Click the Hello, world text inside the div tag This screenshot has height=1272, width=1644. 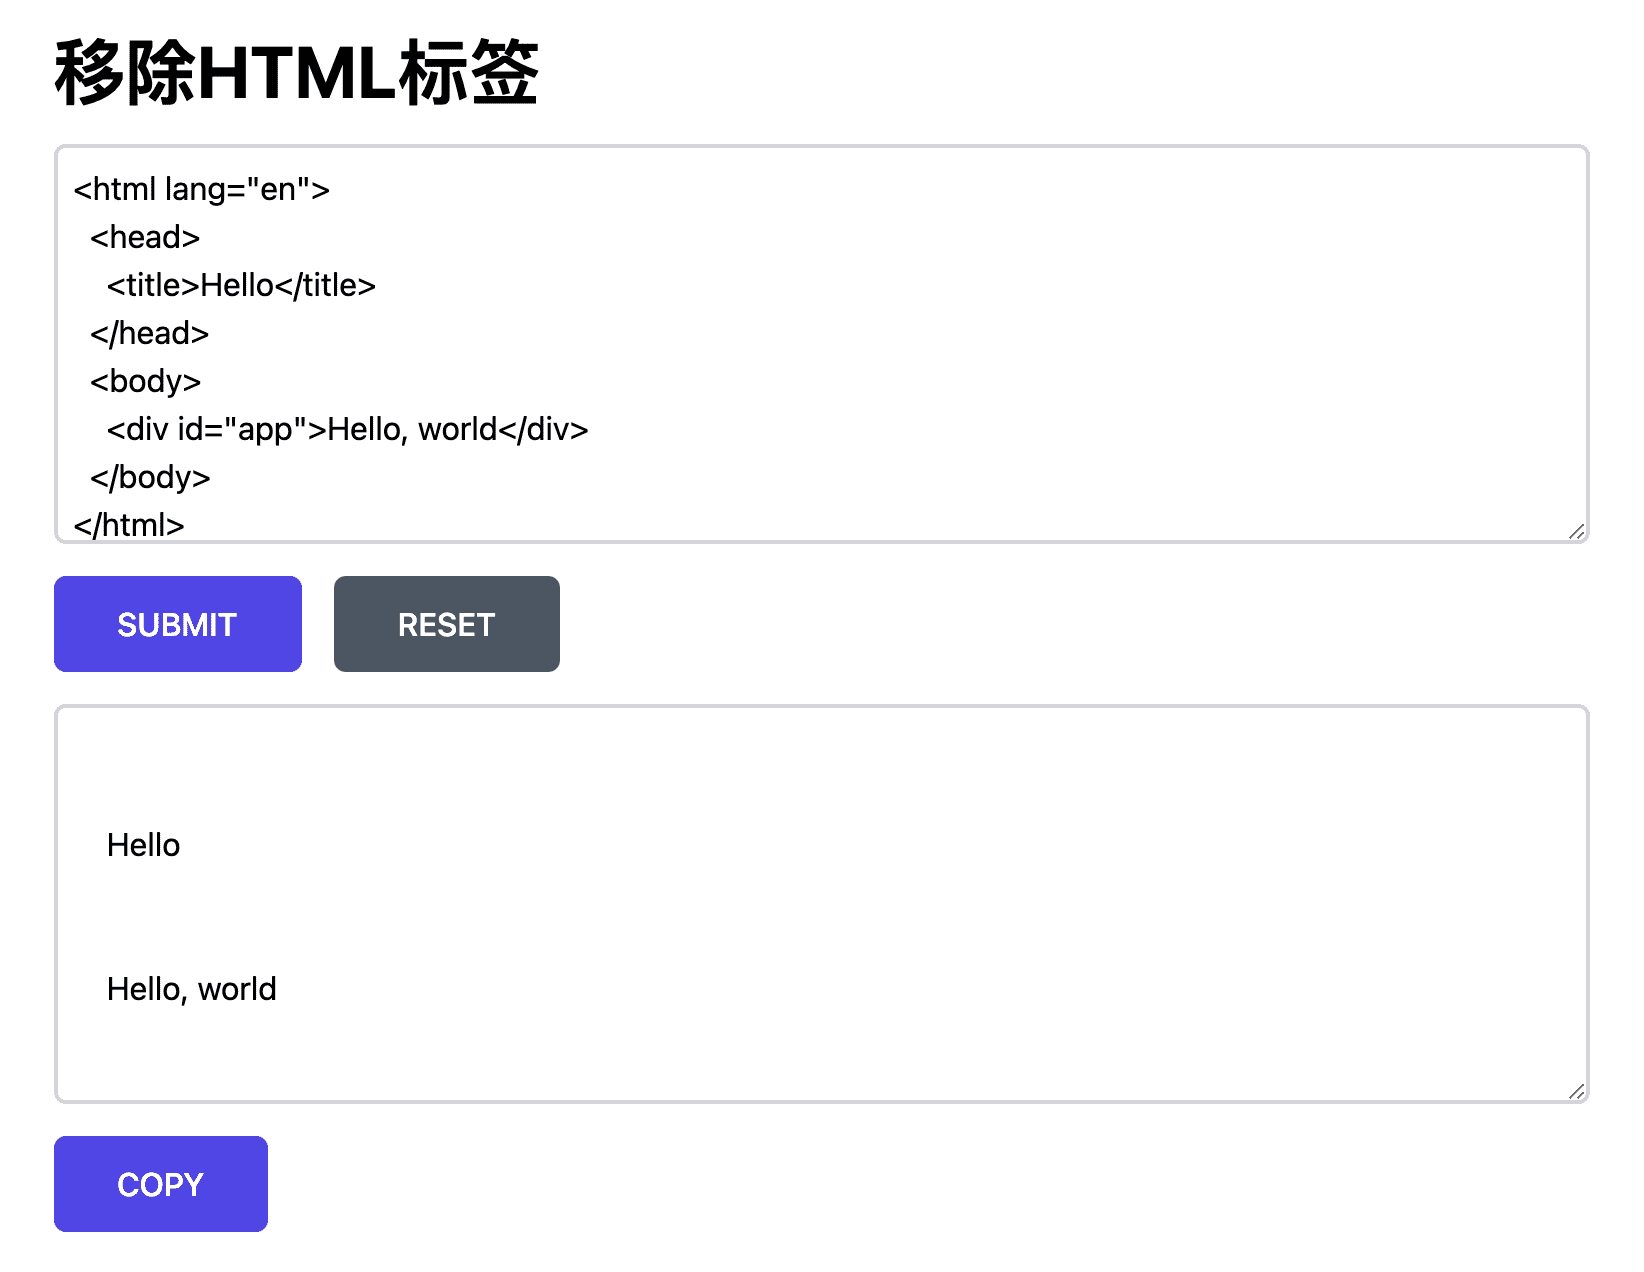coord(412,429)
